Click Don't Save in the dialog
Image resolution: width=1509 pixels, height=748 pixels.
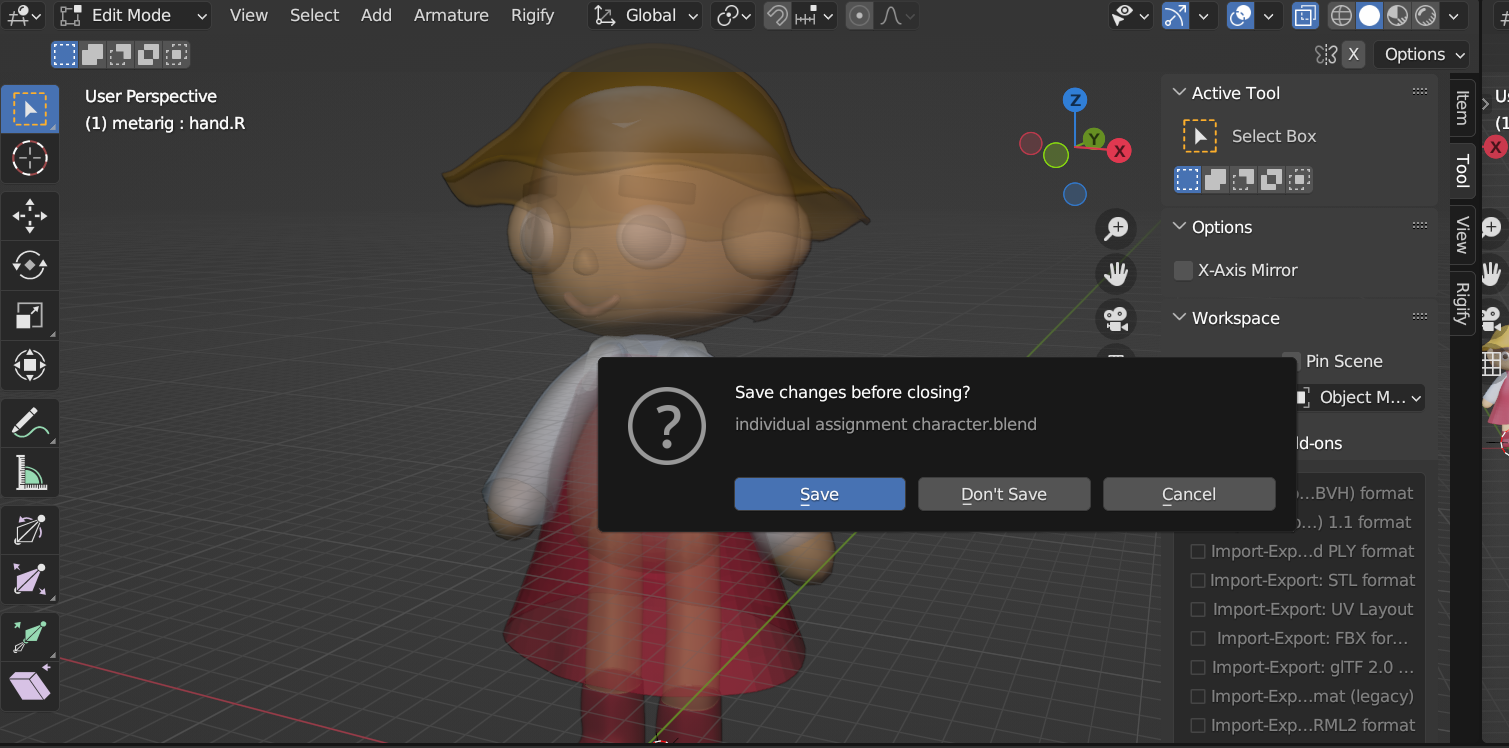(x=1004, y=494)
